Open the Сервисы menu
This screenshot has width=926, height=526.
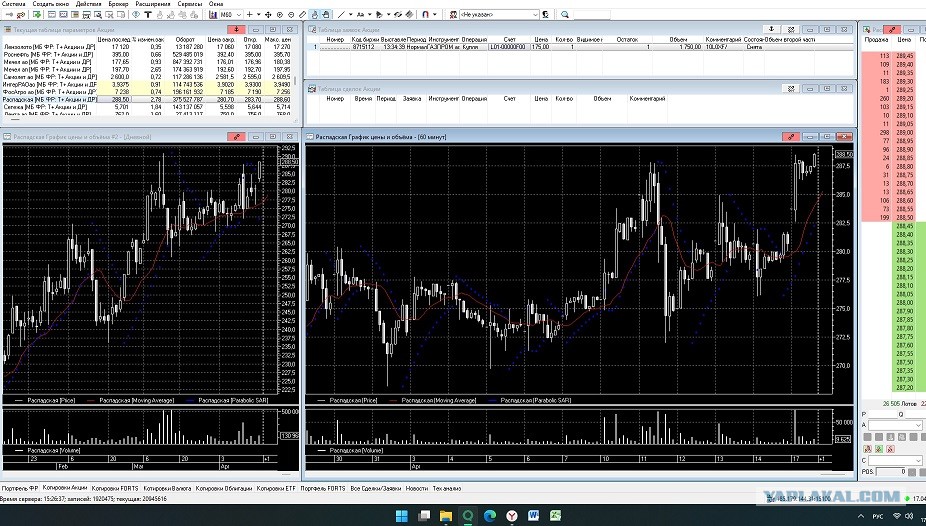189,4
